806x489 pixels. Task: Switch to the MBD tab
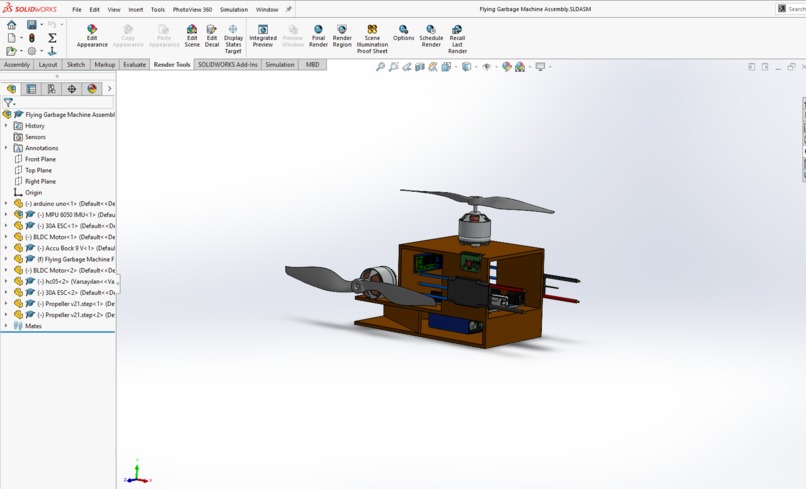(313, 64)
